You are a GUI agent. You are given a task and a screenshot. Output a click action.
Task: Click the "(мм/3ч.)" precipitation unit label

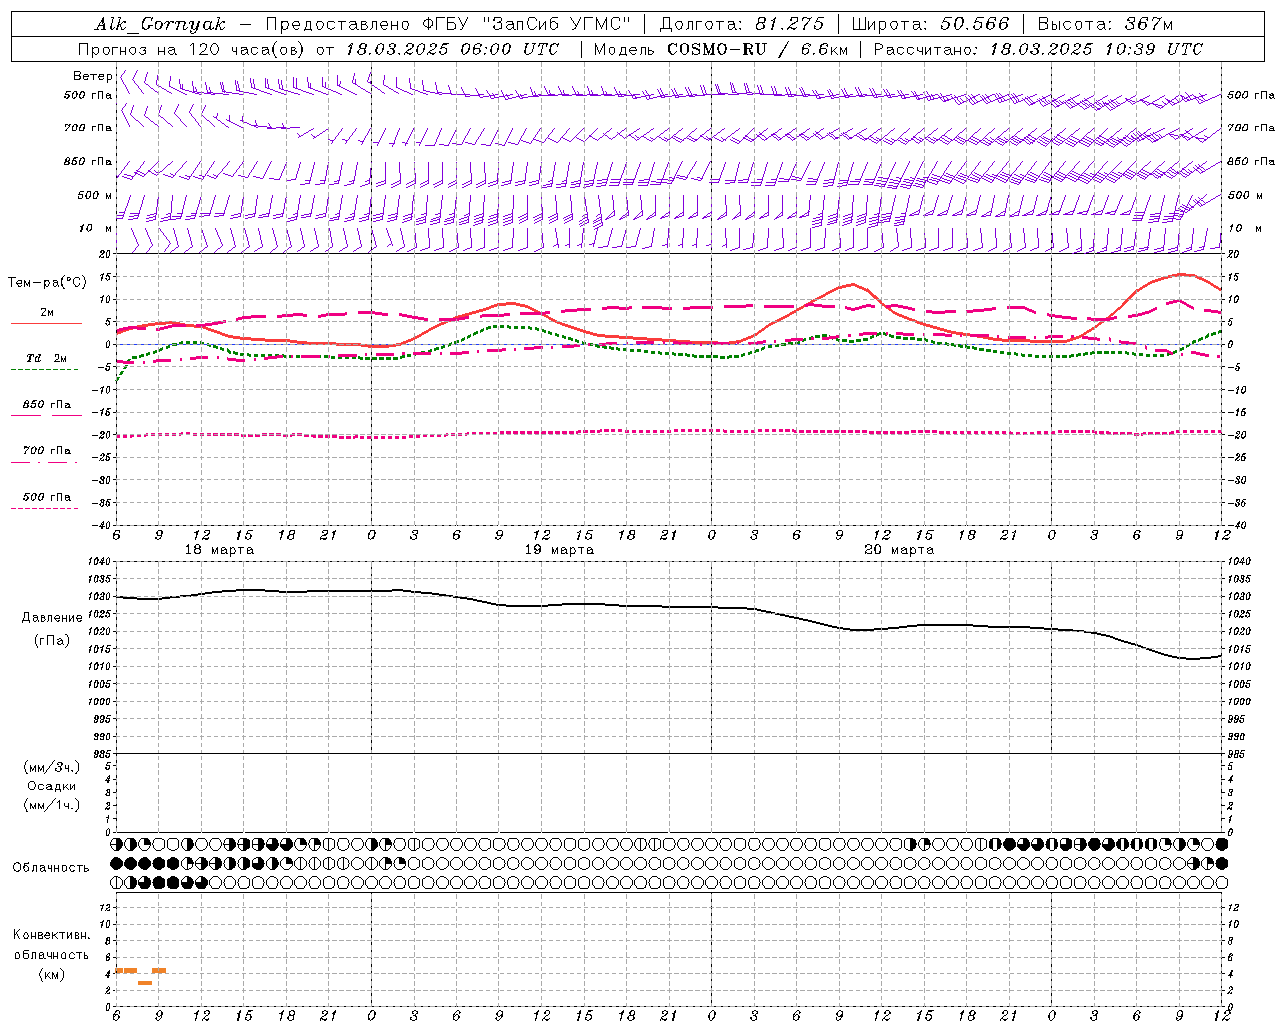coord(52,767)
